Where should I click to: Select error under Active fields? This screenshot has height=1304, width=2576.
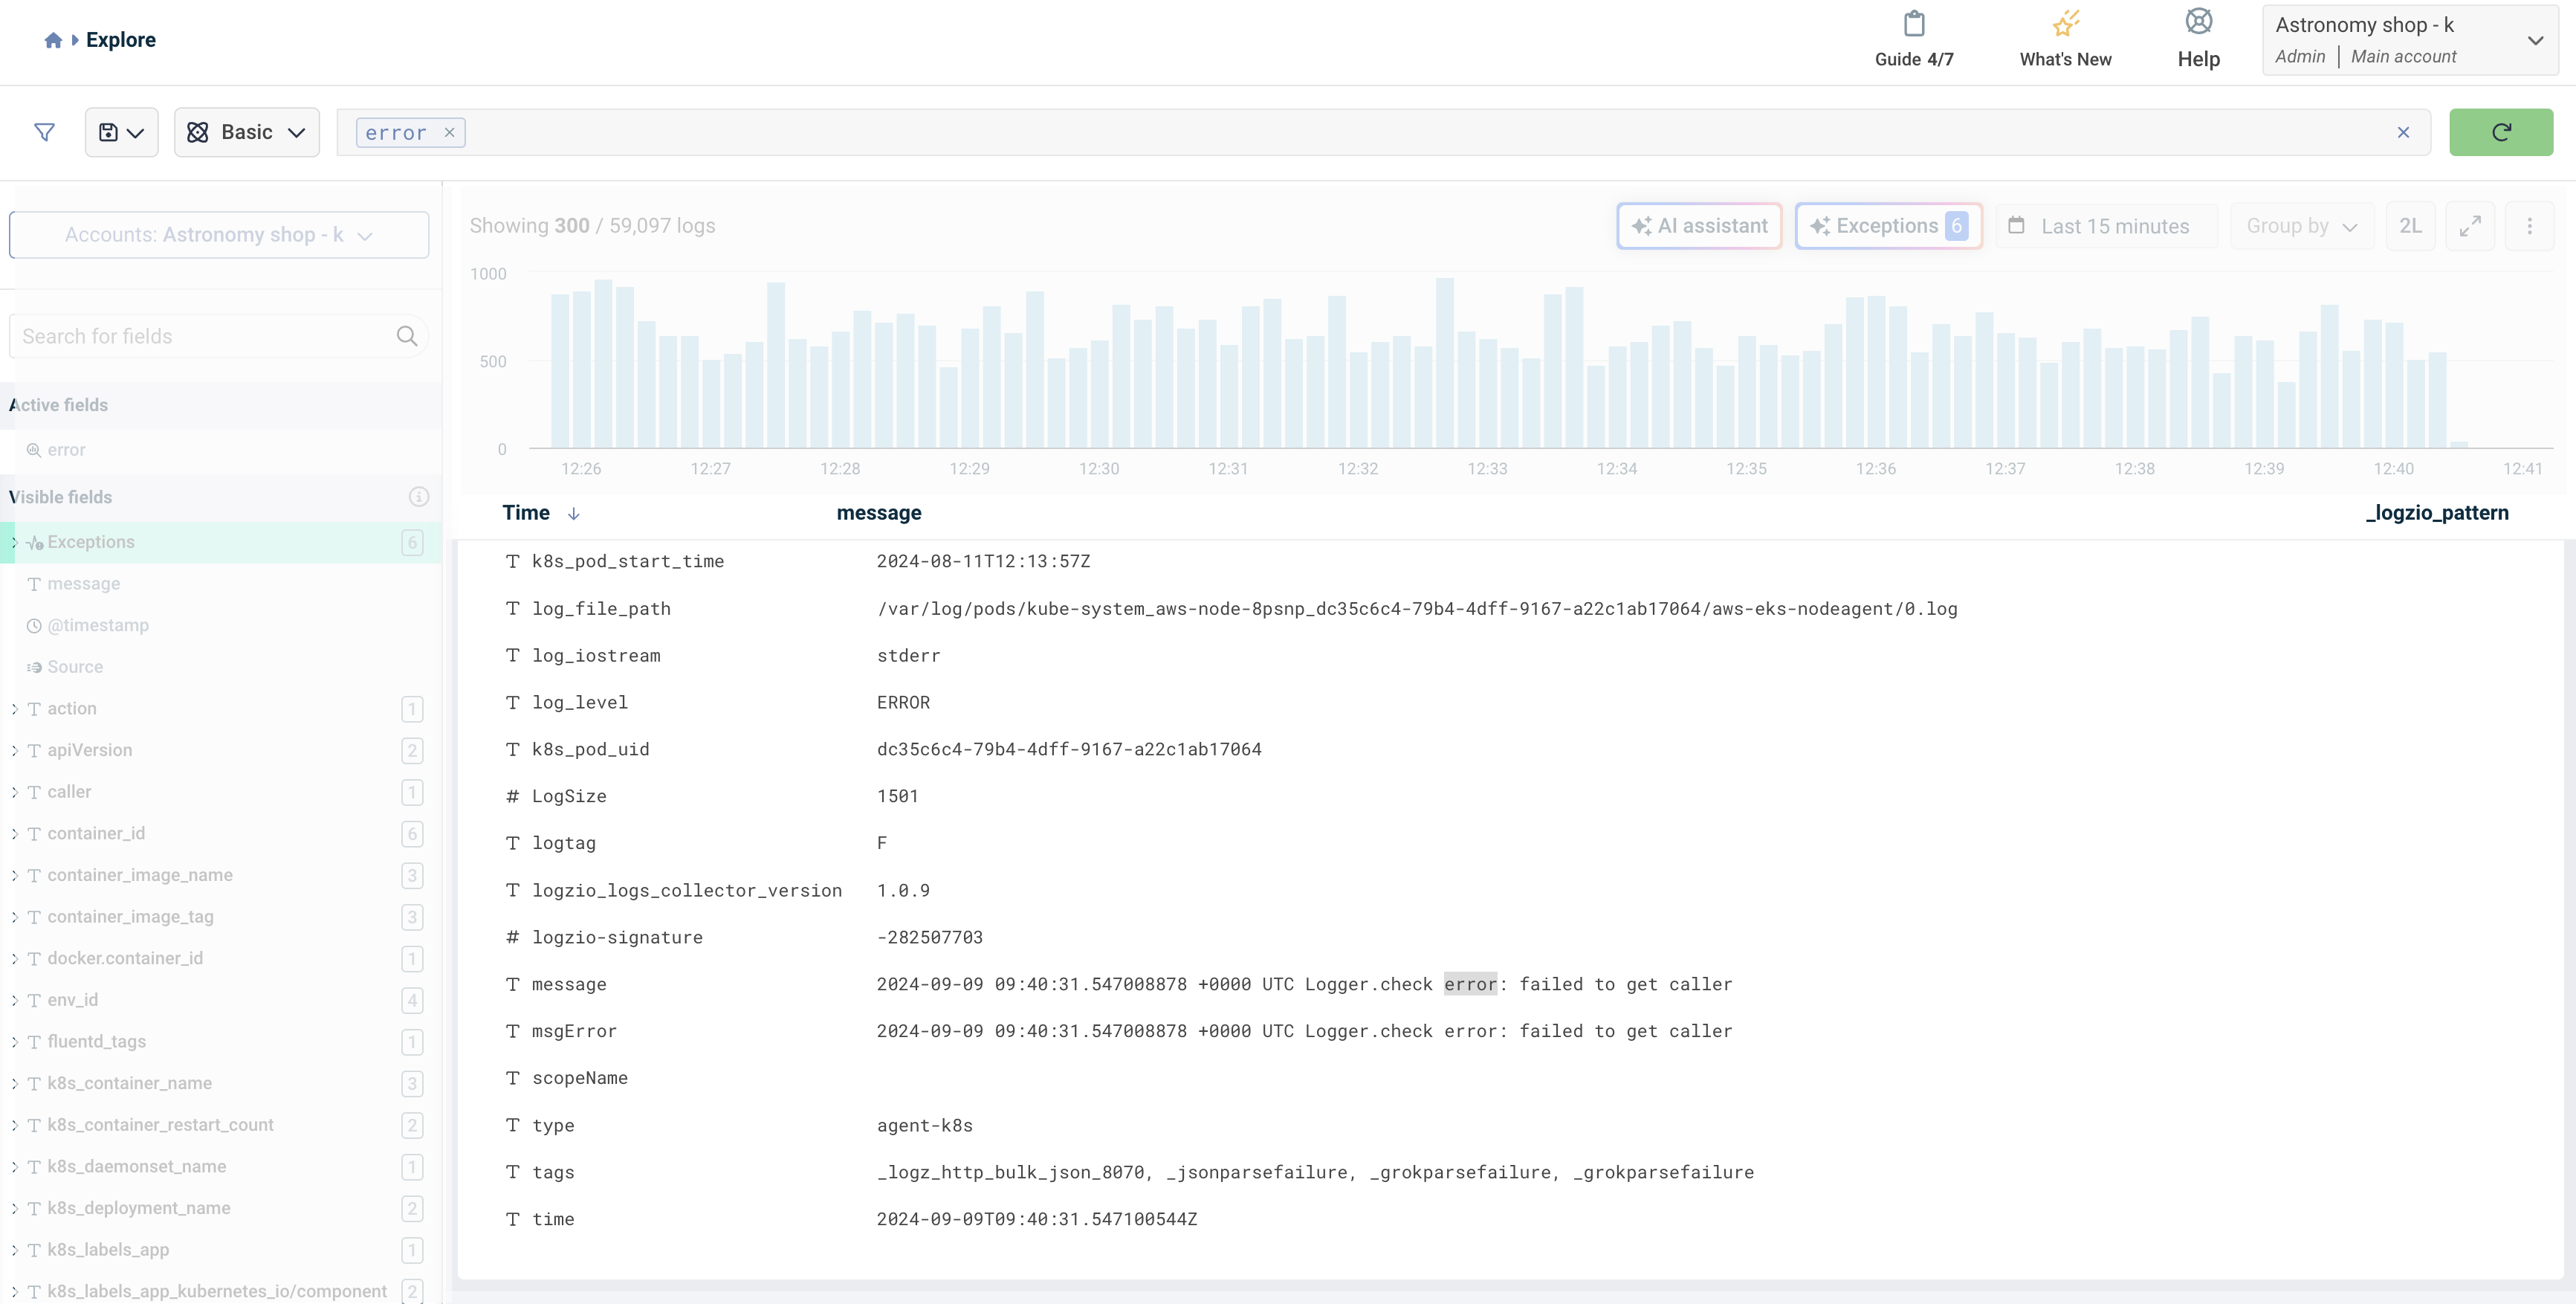[66, 450]
